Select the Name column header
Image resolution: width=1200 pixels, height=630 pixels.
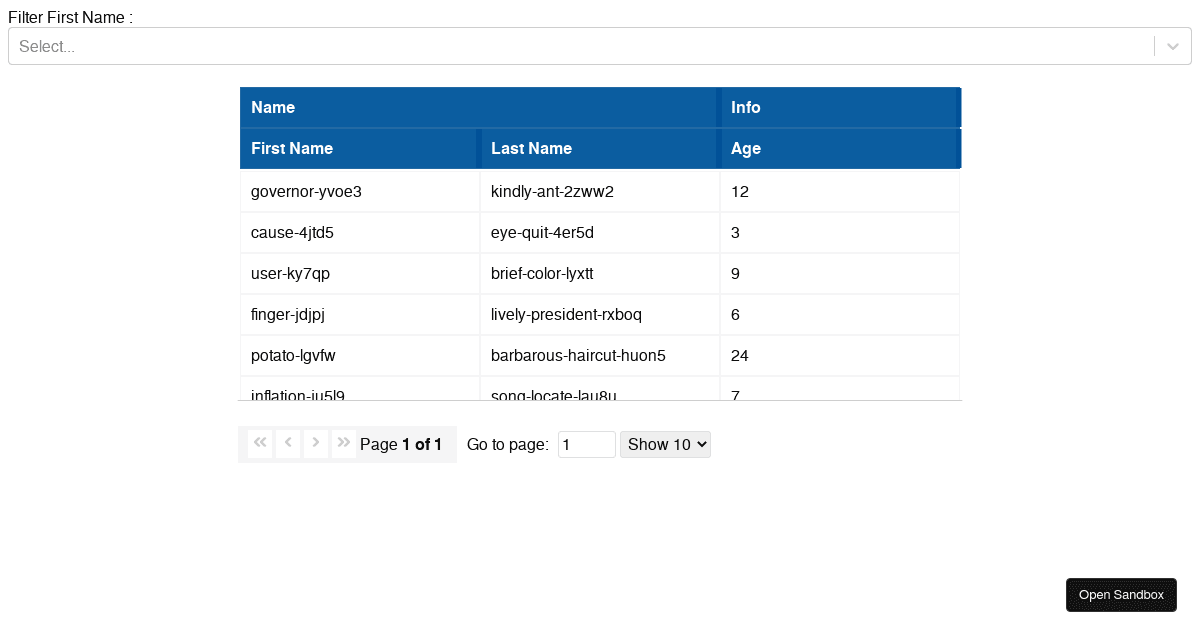[478, 107]
